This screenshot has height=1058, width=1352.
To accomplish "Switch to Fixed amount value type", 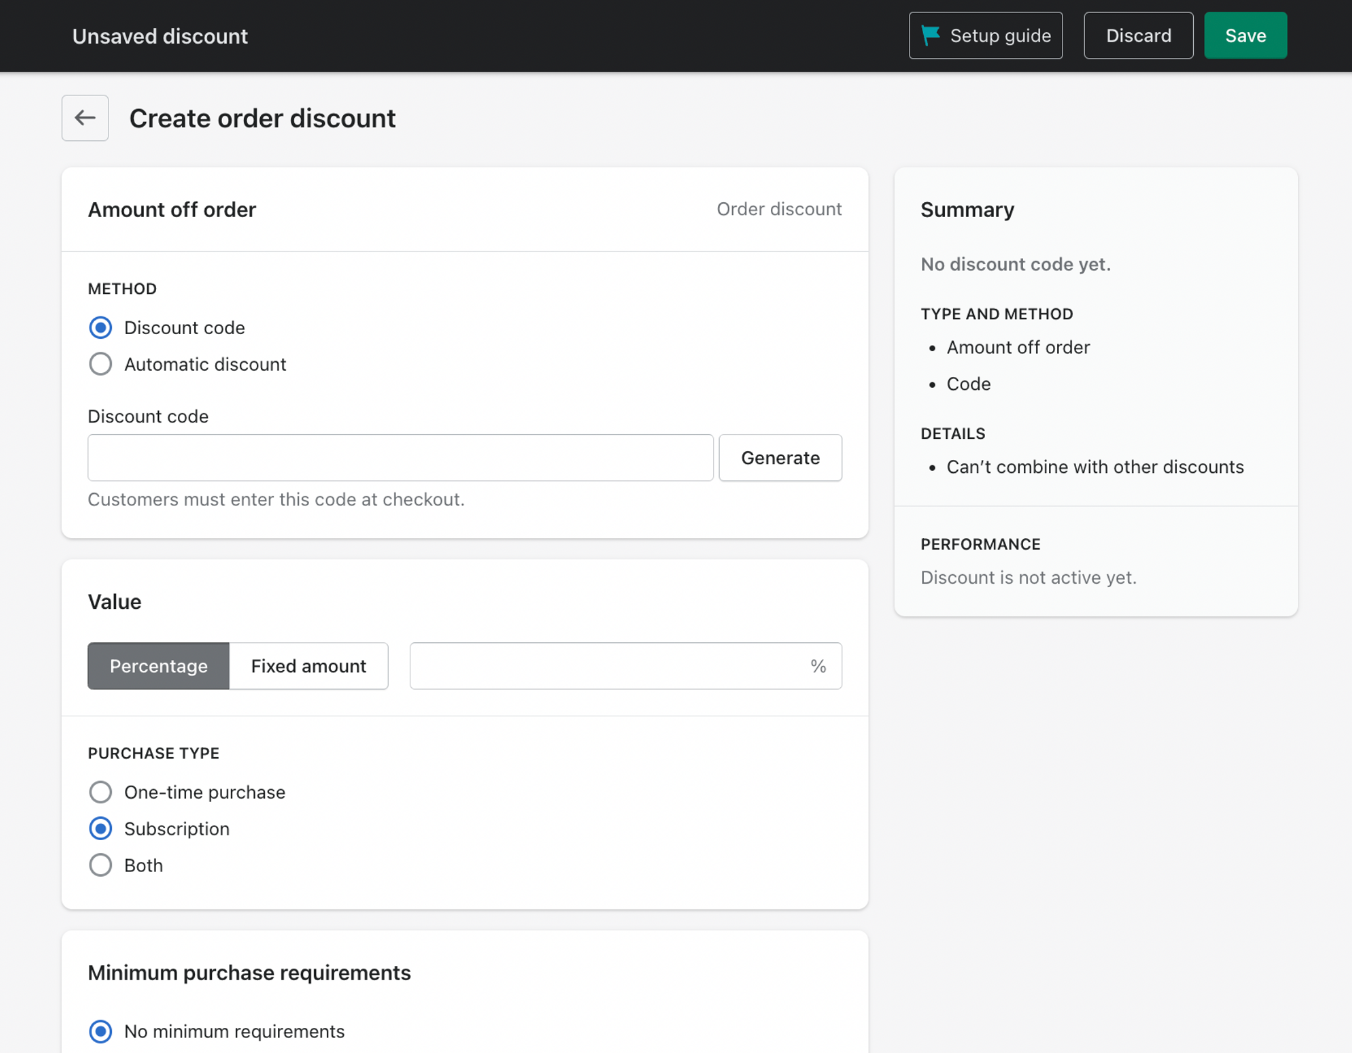I will [x=308, y=666].
